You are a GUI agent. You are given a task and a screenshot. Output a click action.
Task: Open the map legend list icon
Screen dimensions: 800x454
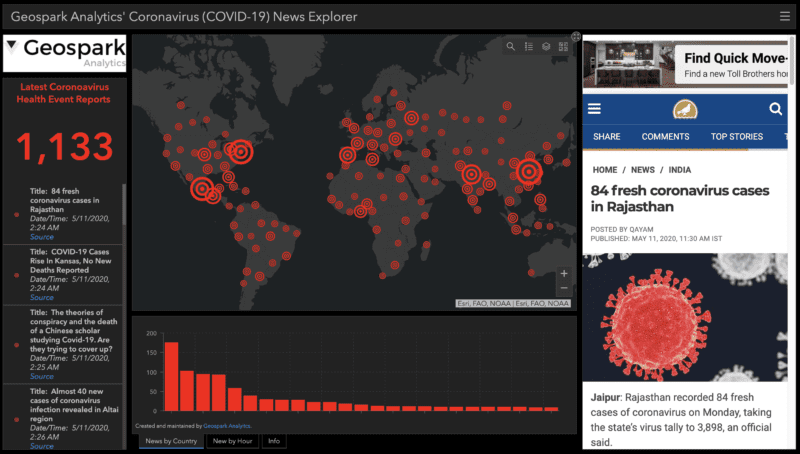528,46
